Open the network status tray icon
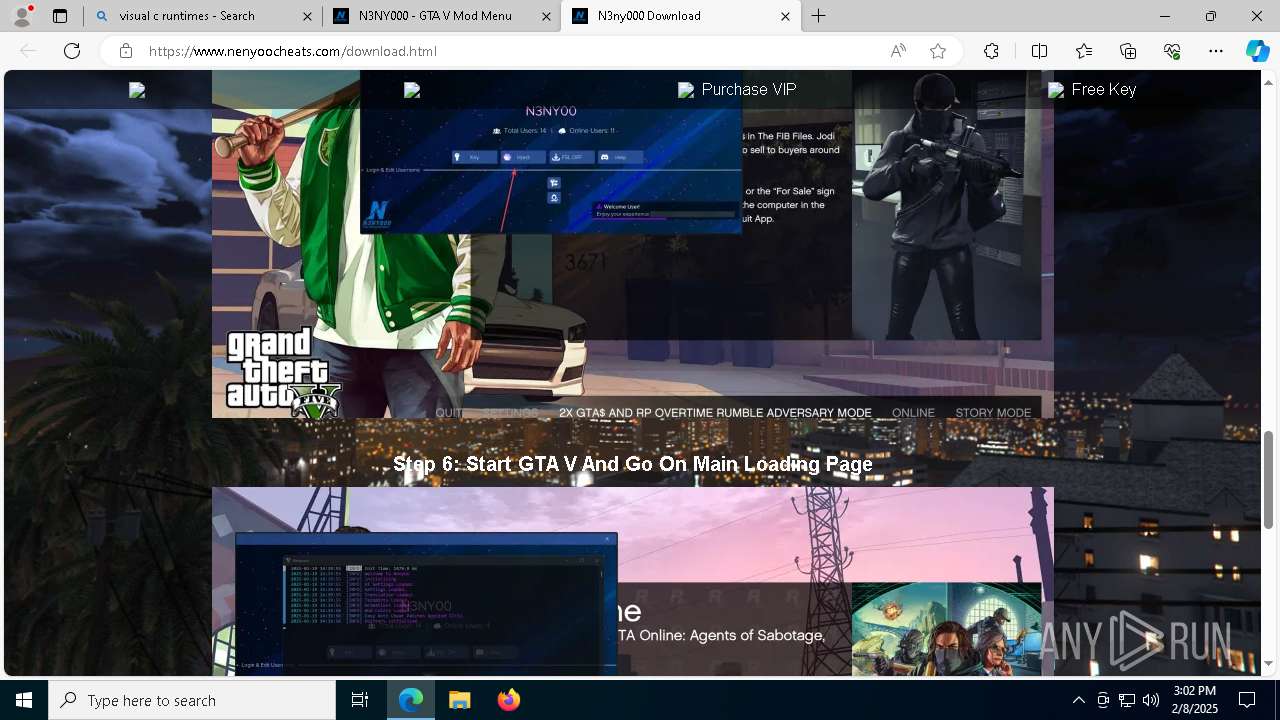1280x720 pixels. click(1127, 700)
